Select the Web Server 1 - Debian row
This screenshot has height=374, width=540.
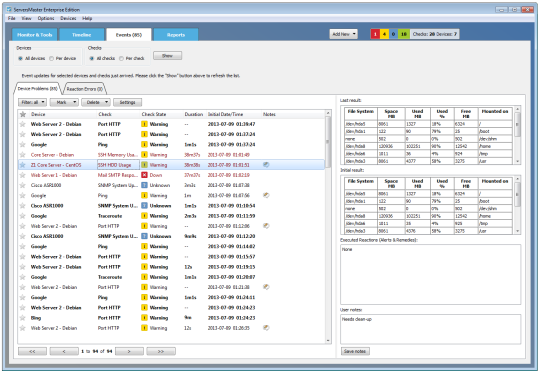click(172, 175)
